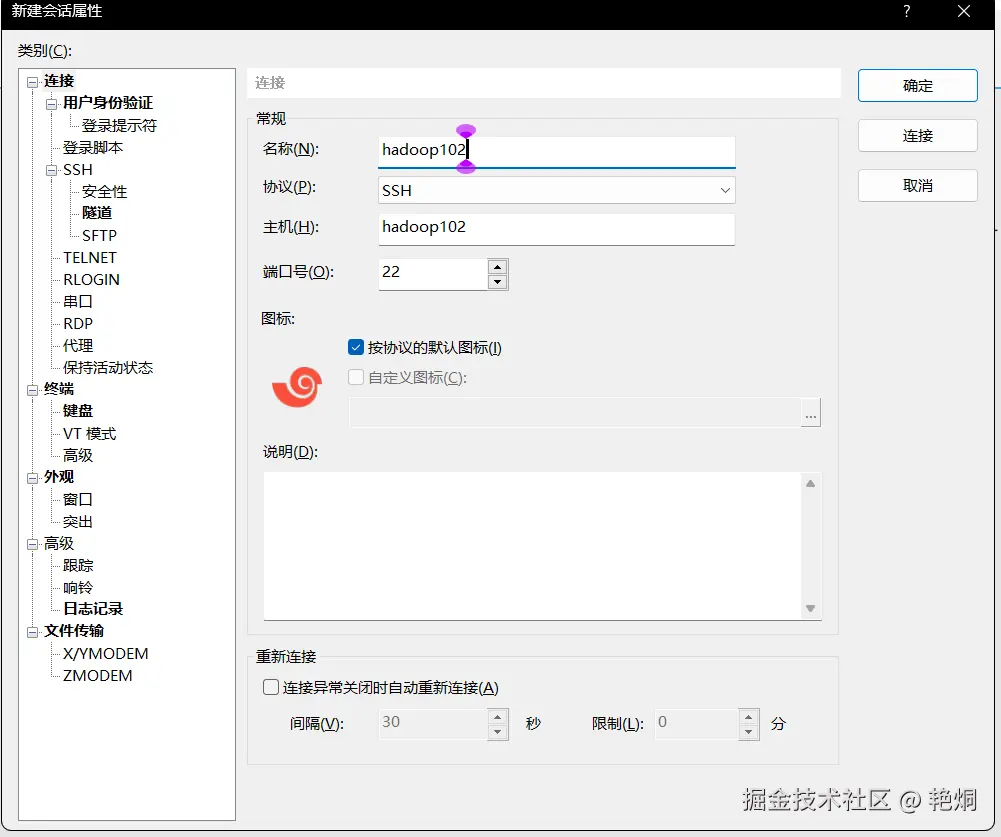Screen dimensions: 1001x837
Task: Select 日志记录 in the category tree
Action: point(92,608)
